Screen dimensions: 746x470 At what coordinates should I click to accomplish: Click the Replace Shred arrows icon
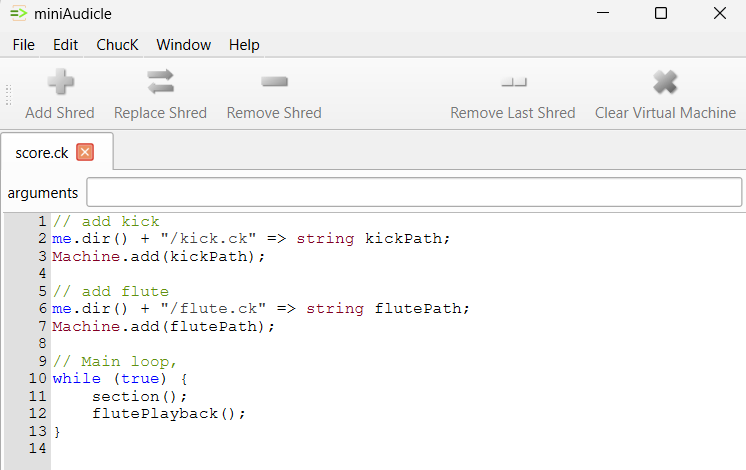click(160, 82)
